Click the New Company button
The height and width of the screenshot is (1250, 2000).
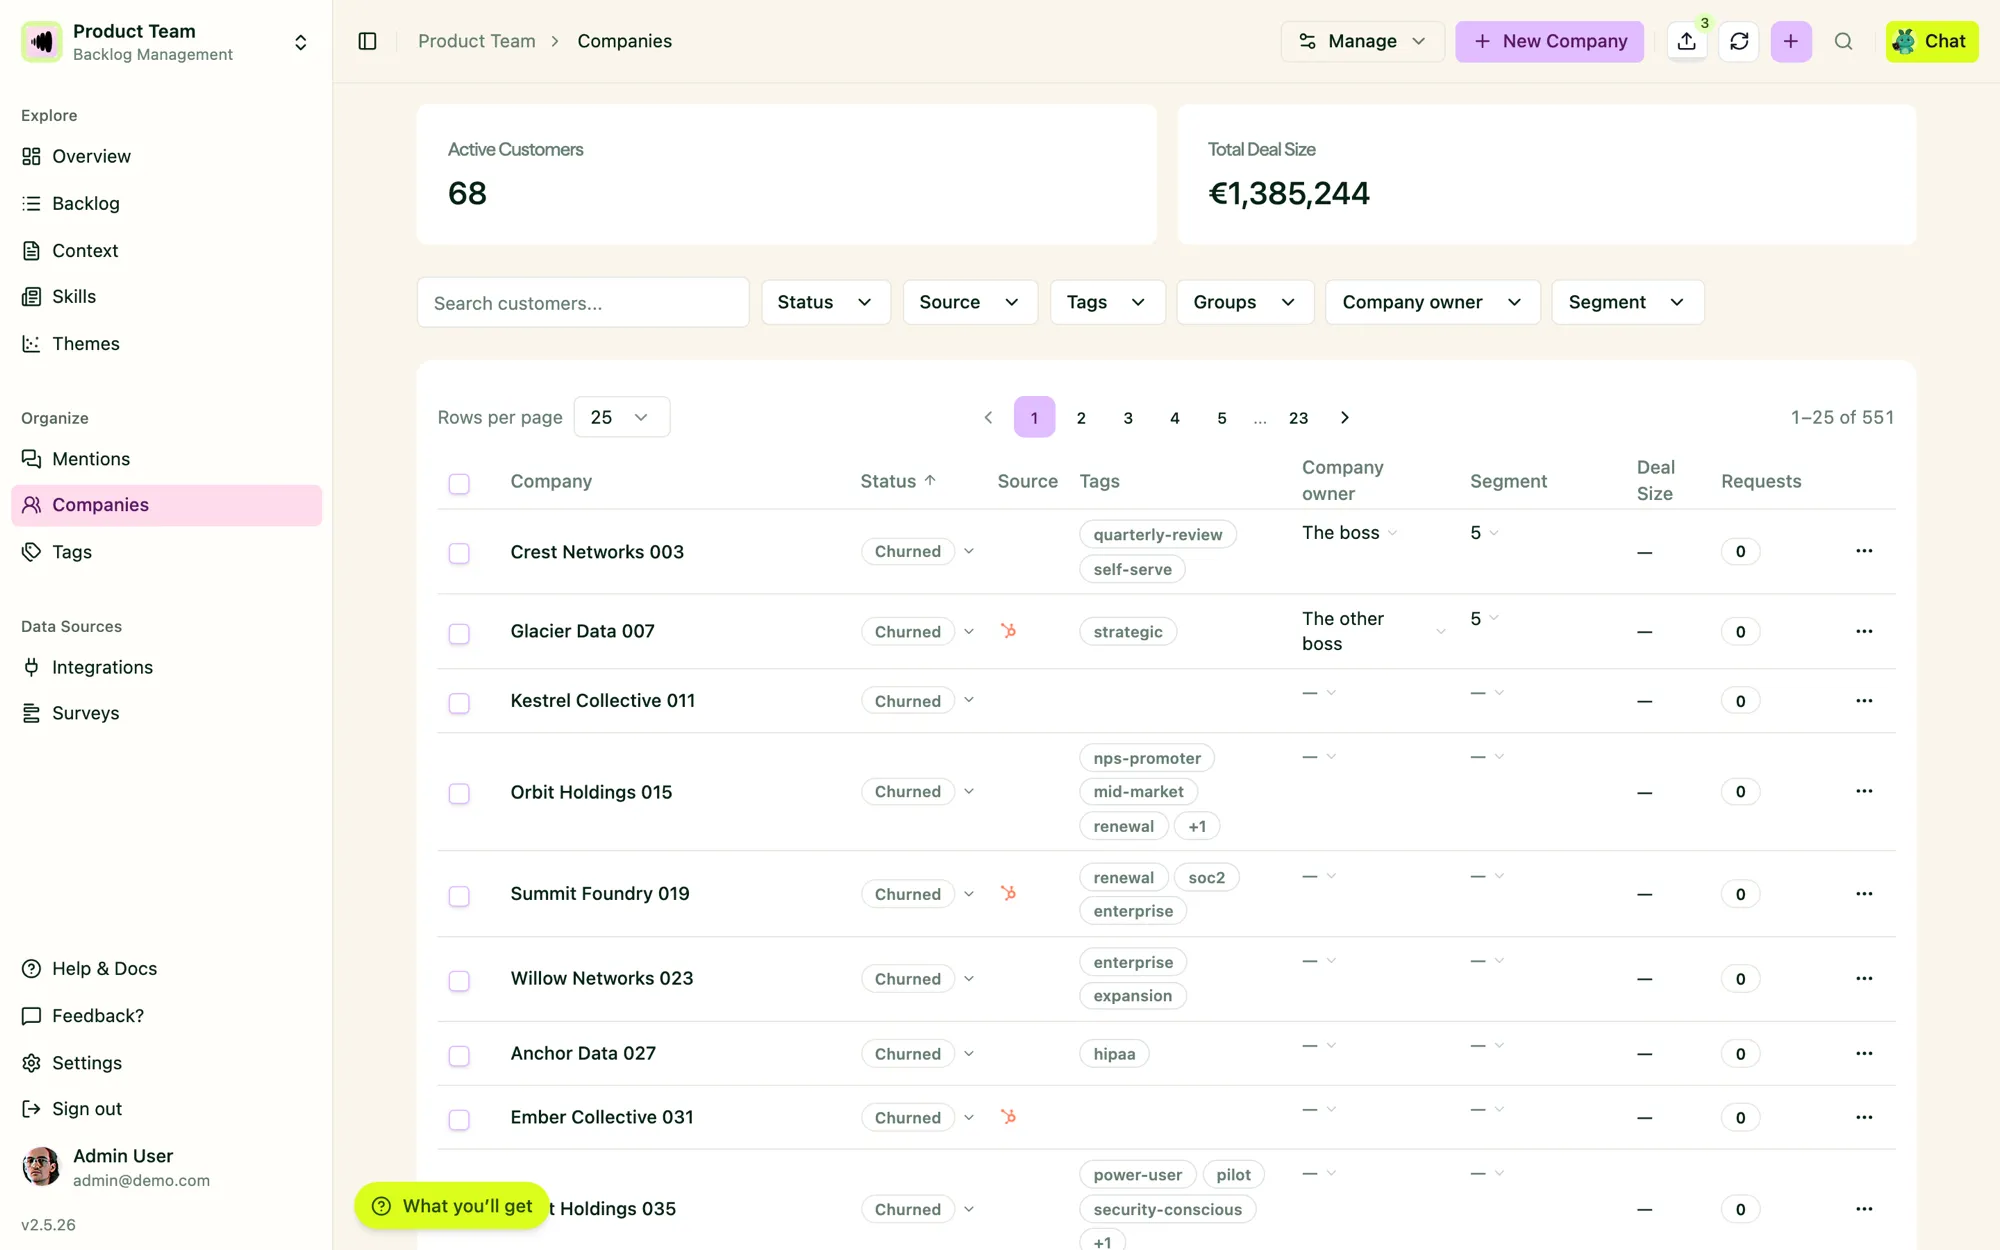point(1549,42)
